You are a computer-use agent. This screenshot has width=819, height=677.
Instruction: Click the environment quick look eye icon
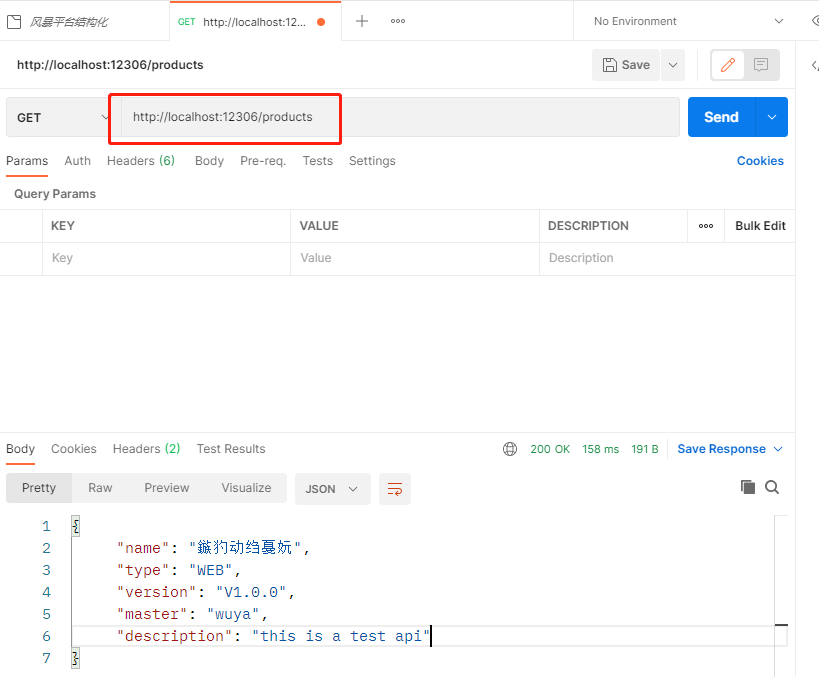(x=815, y=21)
